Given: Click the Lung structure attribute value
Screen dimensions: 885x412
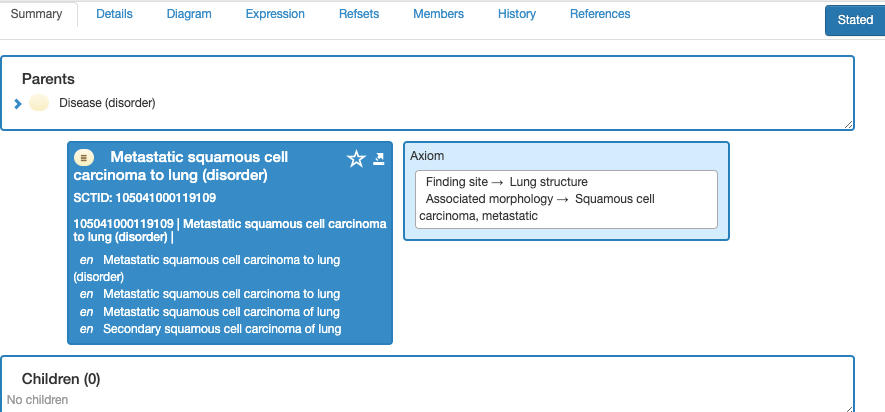Looking at the screenshot, I should click(x=548, y=182).
